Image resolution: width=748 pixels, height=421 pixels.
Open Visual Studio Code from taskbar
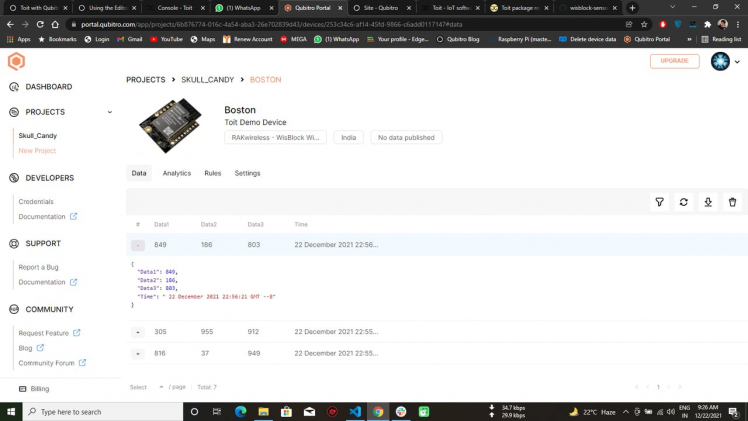[355, 411]
